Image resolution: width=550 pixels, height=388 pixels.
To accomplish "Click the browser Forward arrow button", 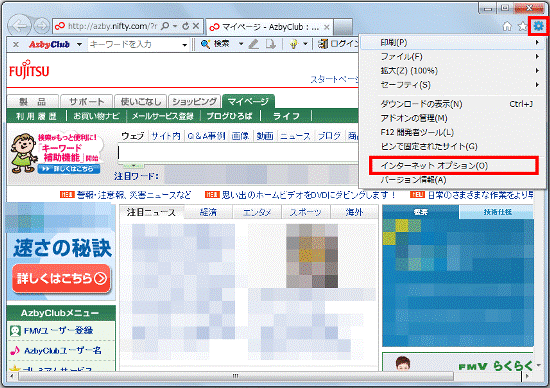I will point(42,26).
